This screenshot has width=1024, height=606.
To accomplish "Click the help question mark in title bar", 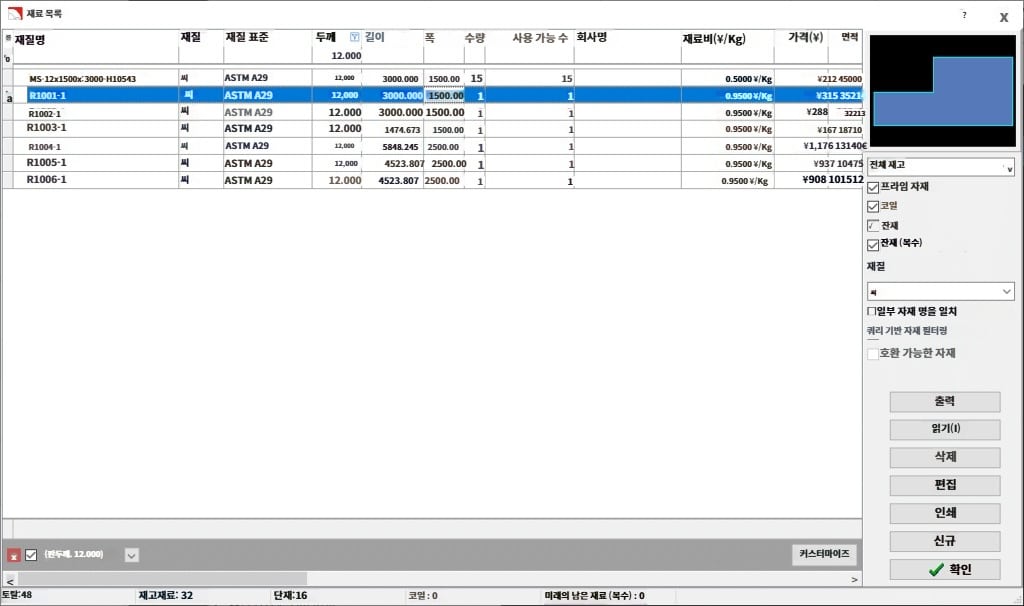I will pos(964,15).
